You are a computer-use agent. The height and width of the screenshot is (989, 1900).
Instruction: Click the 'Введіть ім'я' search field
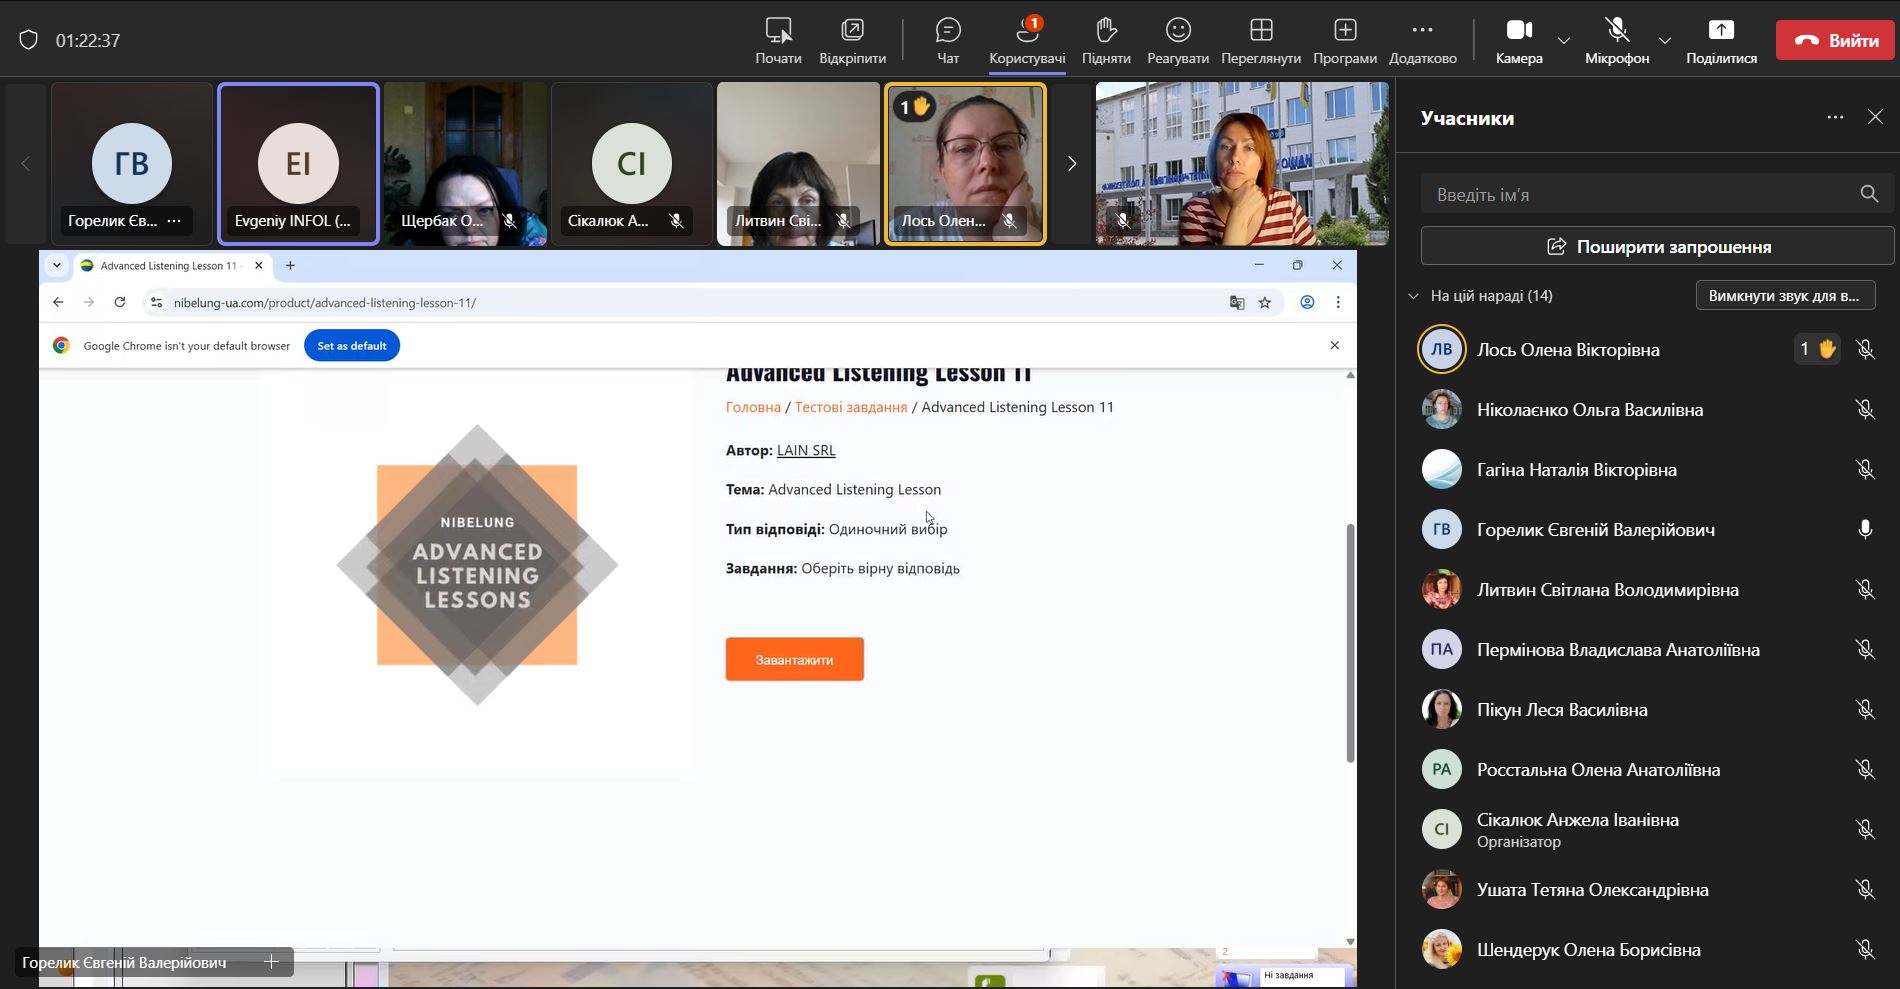(x=1640, y=194)
